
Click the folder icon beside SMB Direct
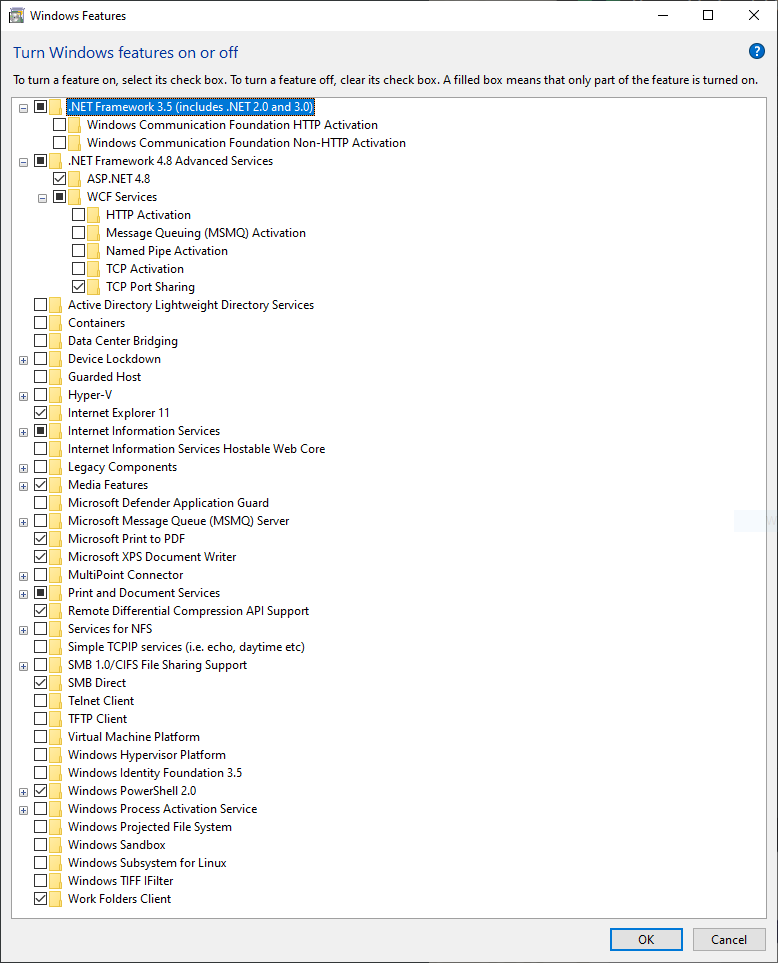tap(55, 683)
